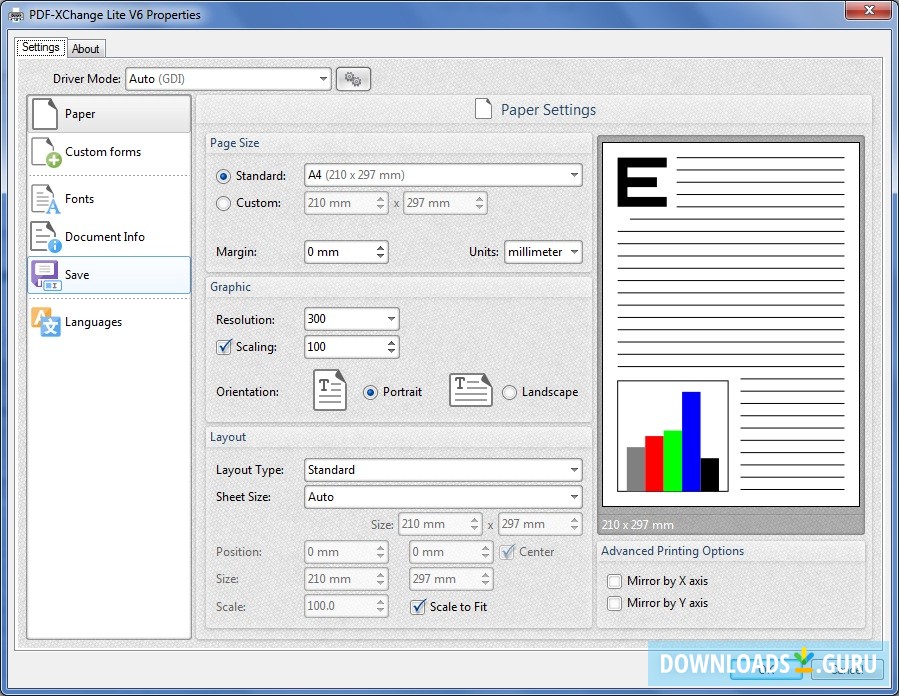Click the portrait orientation page icon
The image size is (899, 696).
click(329, 390)
